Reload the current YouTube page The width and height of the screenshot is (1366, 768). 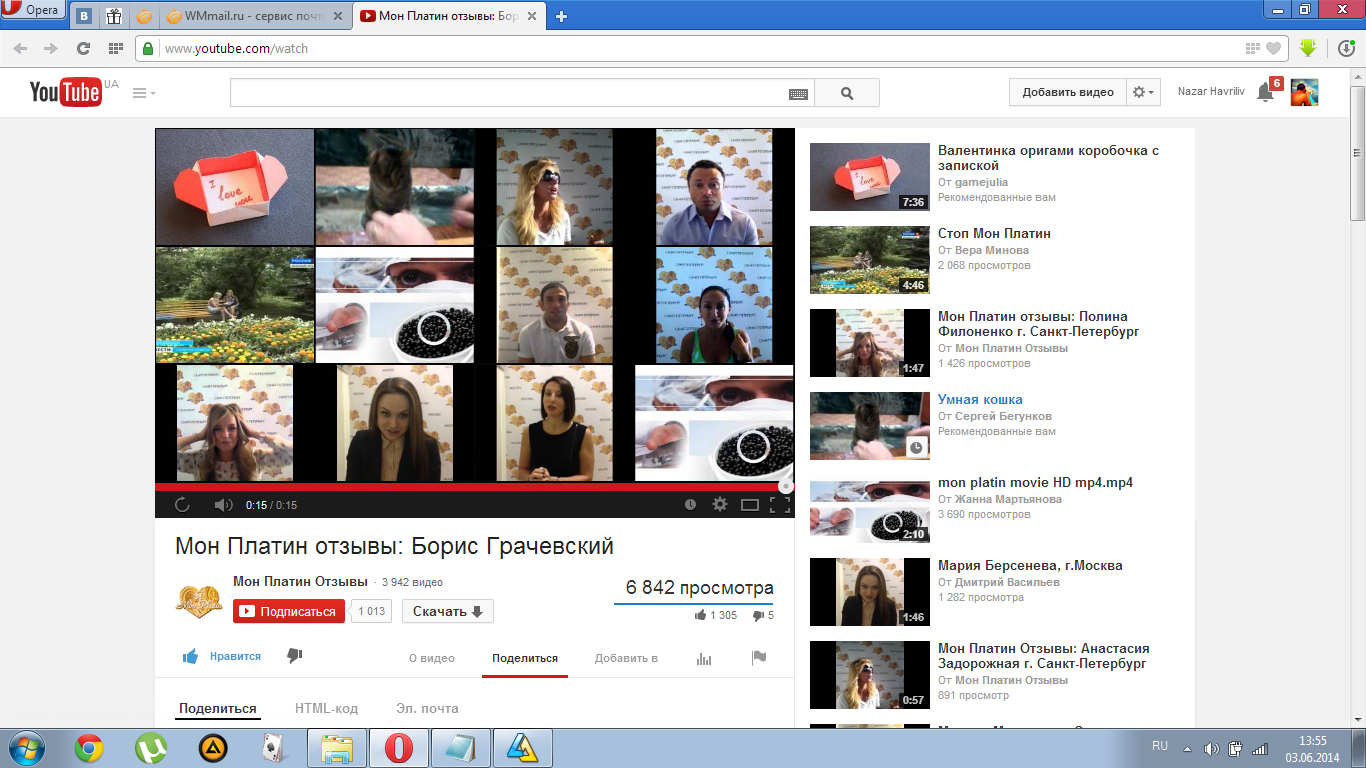click(x=83, y=48)
